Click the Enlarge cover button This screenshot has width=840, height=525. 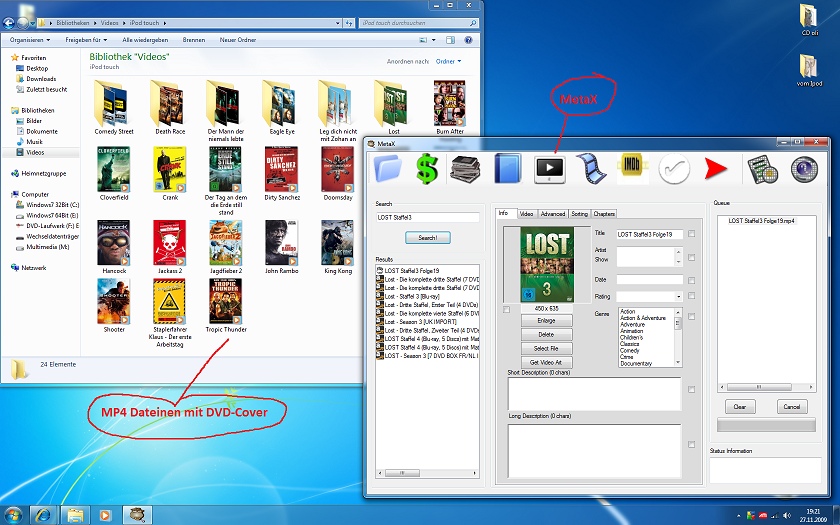click(546, 320)
